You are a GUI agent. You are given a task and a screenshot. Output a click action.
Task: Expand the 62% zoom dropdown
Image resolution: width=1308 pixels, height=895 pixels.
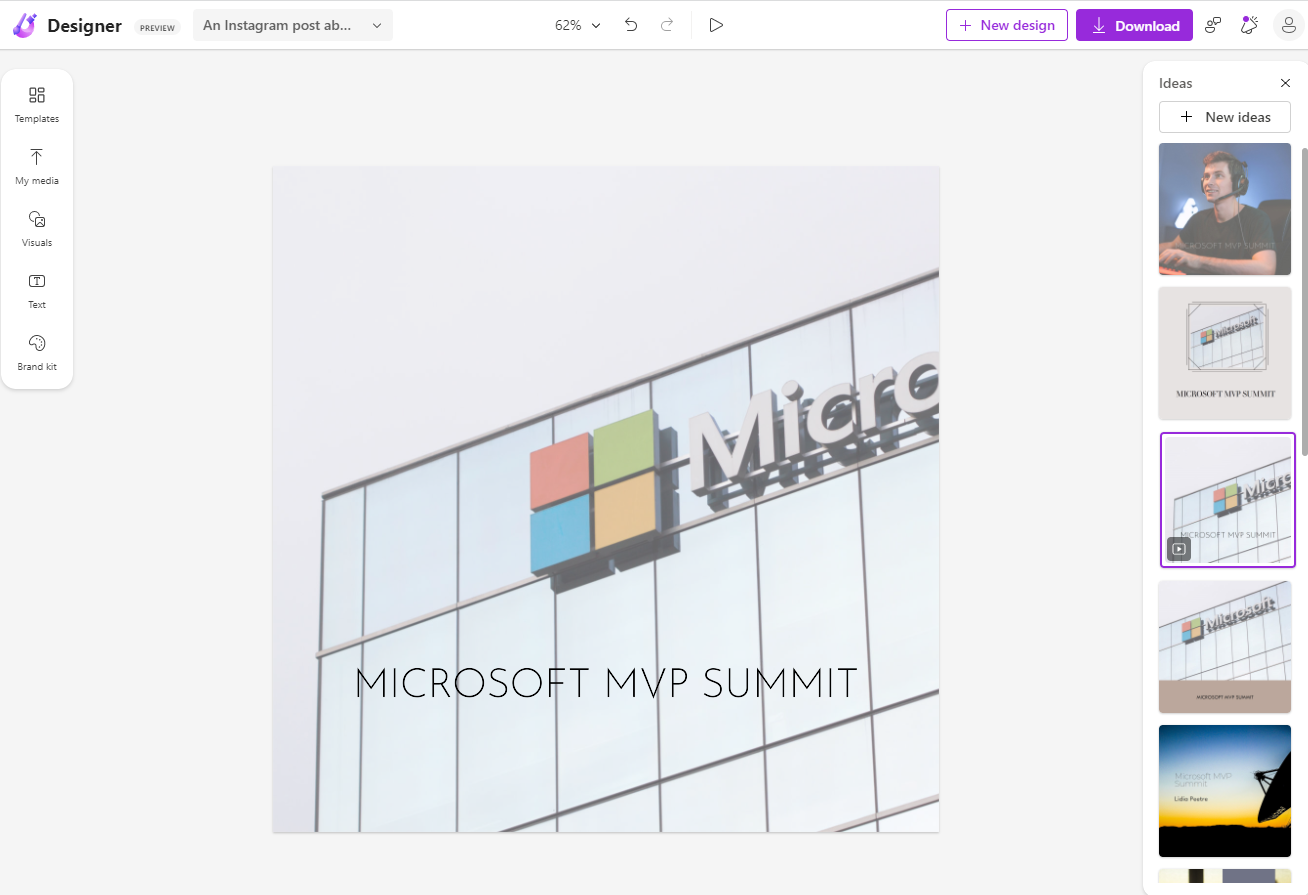click(x=578, y=25)
